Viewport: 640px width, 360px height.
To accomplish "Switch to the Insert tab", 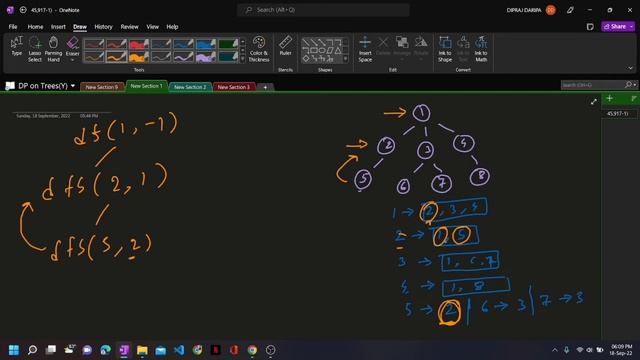I will tap(58, 27).
